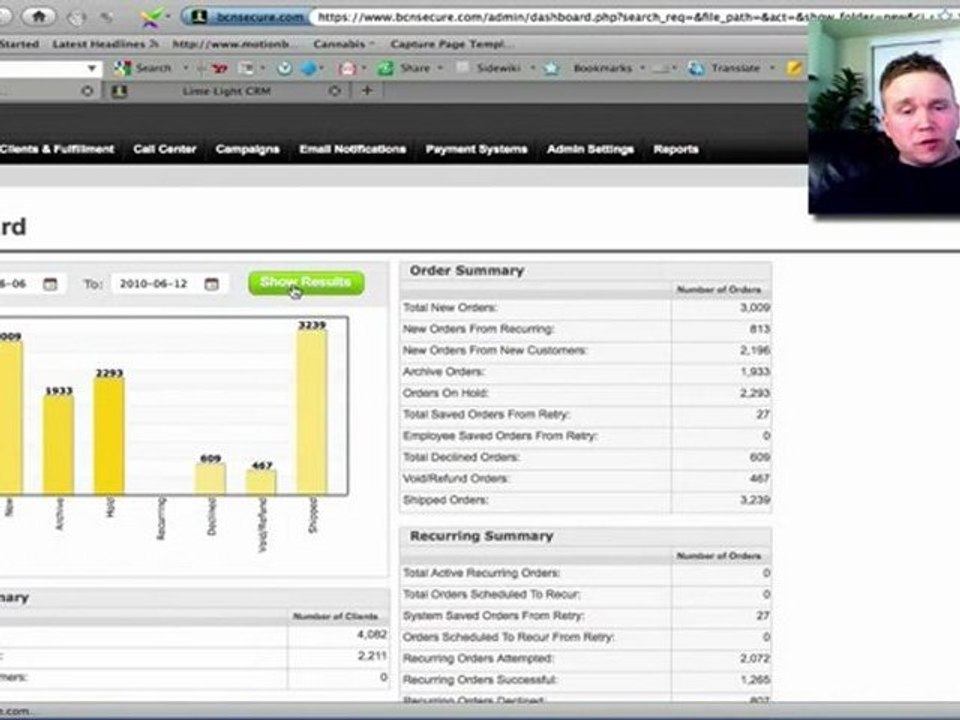This screenshot has width=960, height=720.
Task: Select the Total New Orders row label
Action: [450, 308]
